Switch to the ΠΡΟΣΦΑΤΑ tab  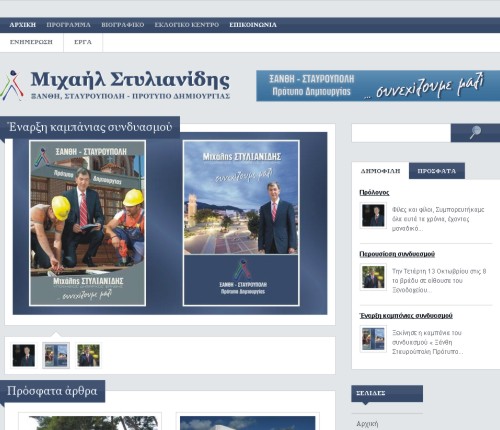[x=437, y=171]
